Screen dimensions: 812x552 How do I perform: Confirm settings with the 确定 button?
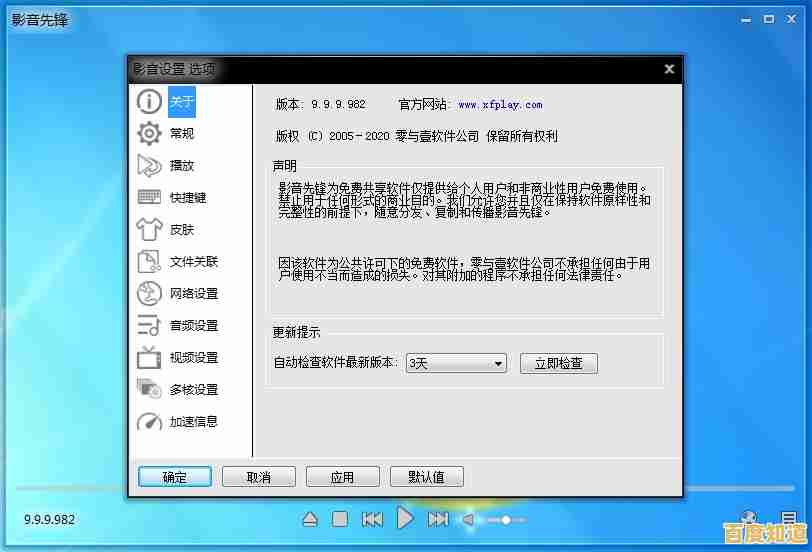click(175, 477)
